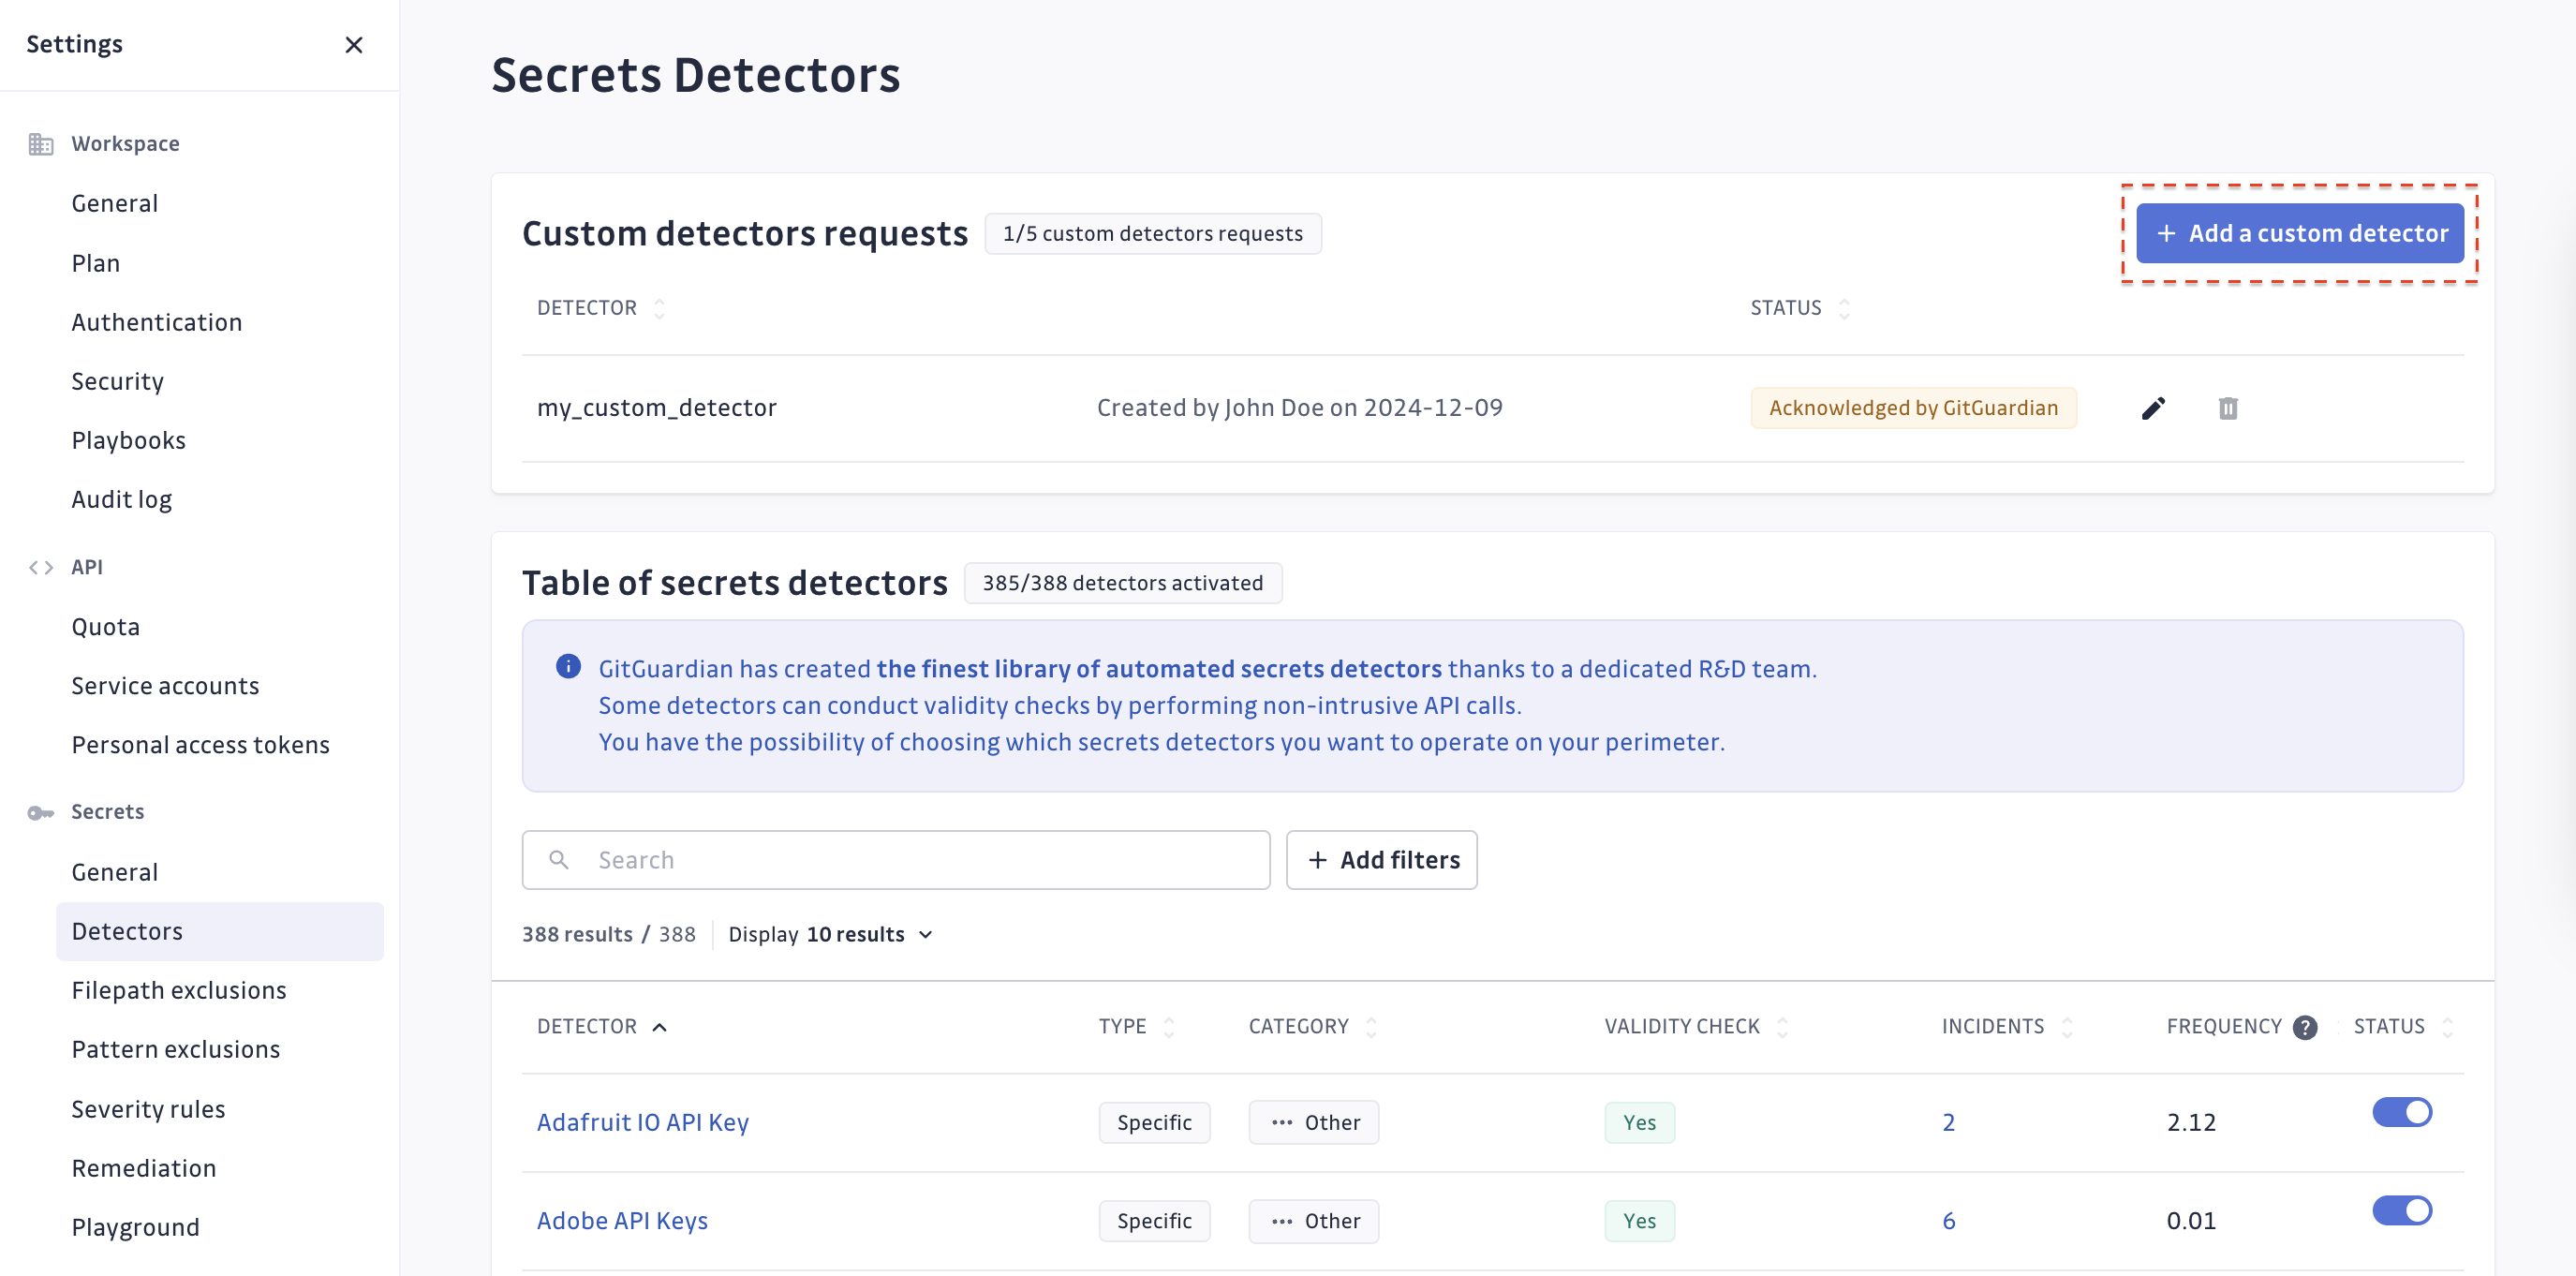This screenshot has width=2576, height=1276.
Task: Click the 385/388 detectors activated badge
Action: pos(1122,583)
